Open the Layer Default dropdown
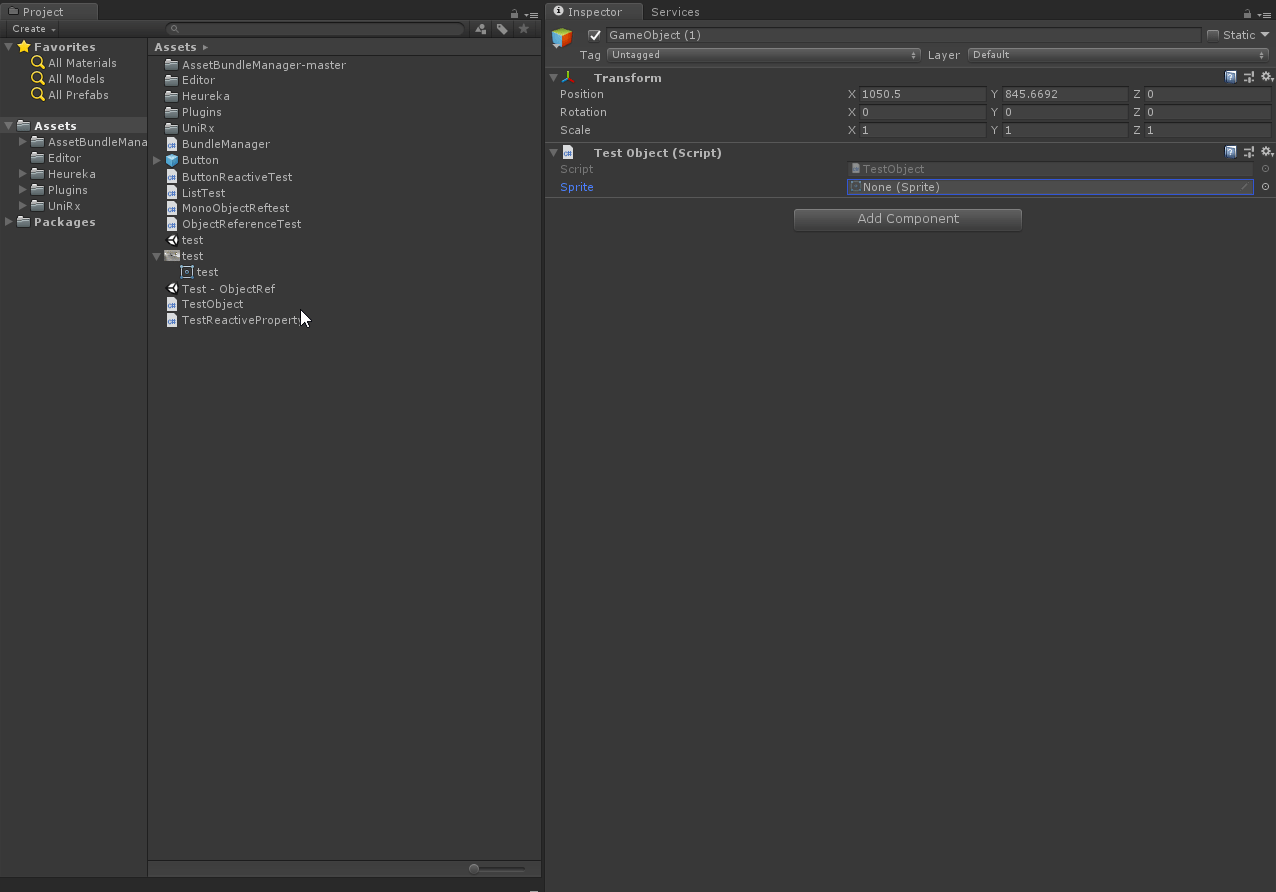This screenshot has width=1276, height=892. click(x=1117, y=55)
